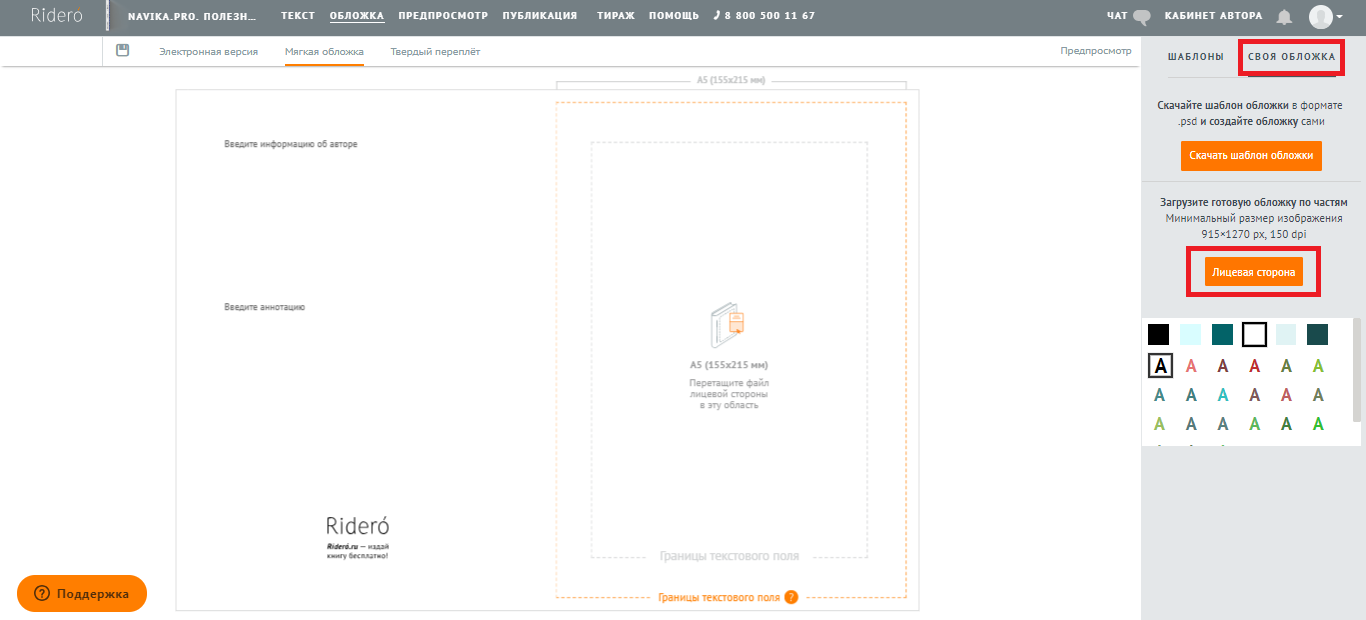
Task: Click the orange help question mark icon
Action: [791, 597]
